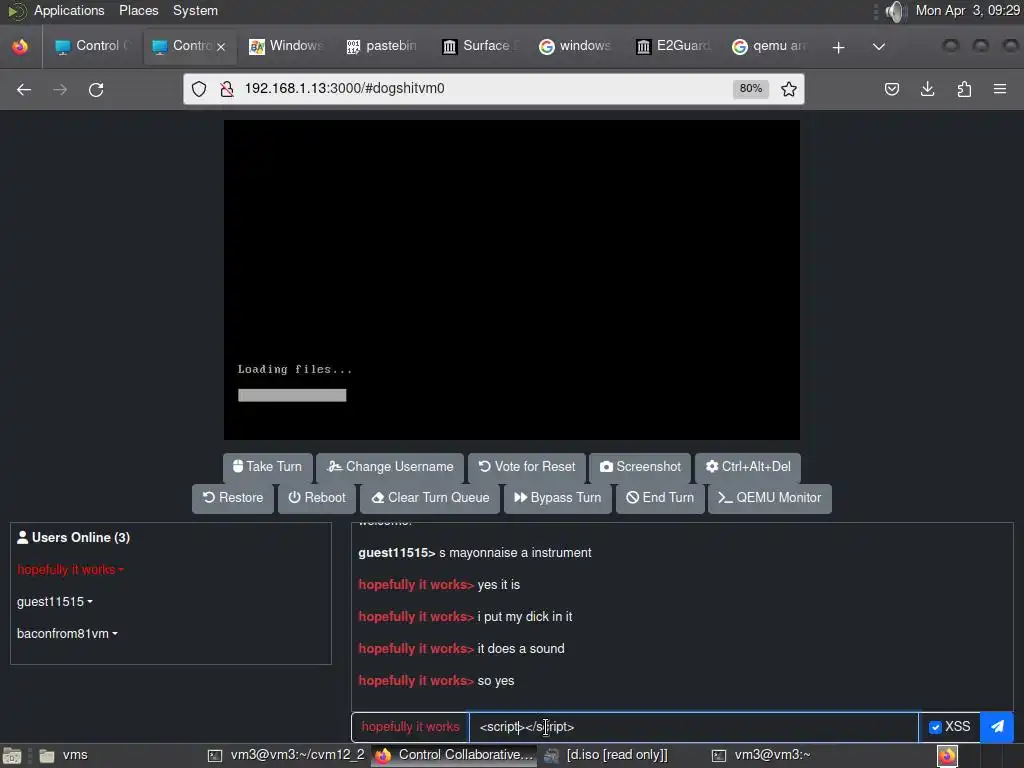Screen dimensions: 1024x768
Task: Reset the 80% zoom indicator
Action: point(750,89)
